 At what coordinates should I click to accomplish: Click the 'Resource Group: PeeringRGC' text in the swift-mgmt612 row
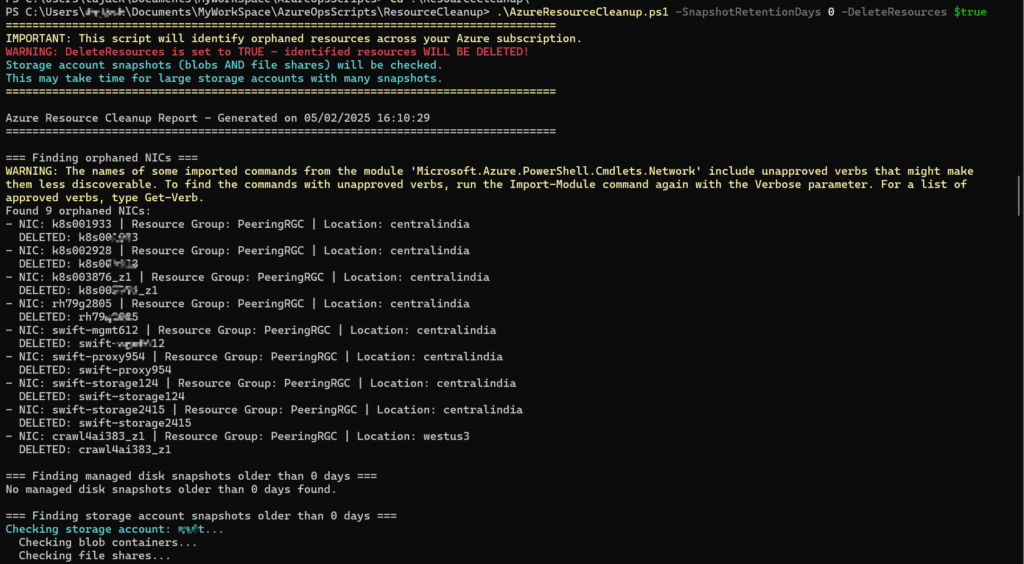tap(244, 330)
